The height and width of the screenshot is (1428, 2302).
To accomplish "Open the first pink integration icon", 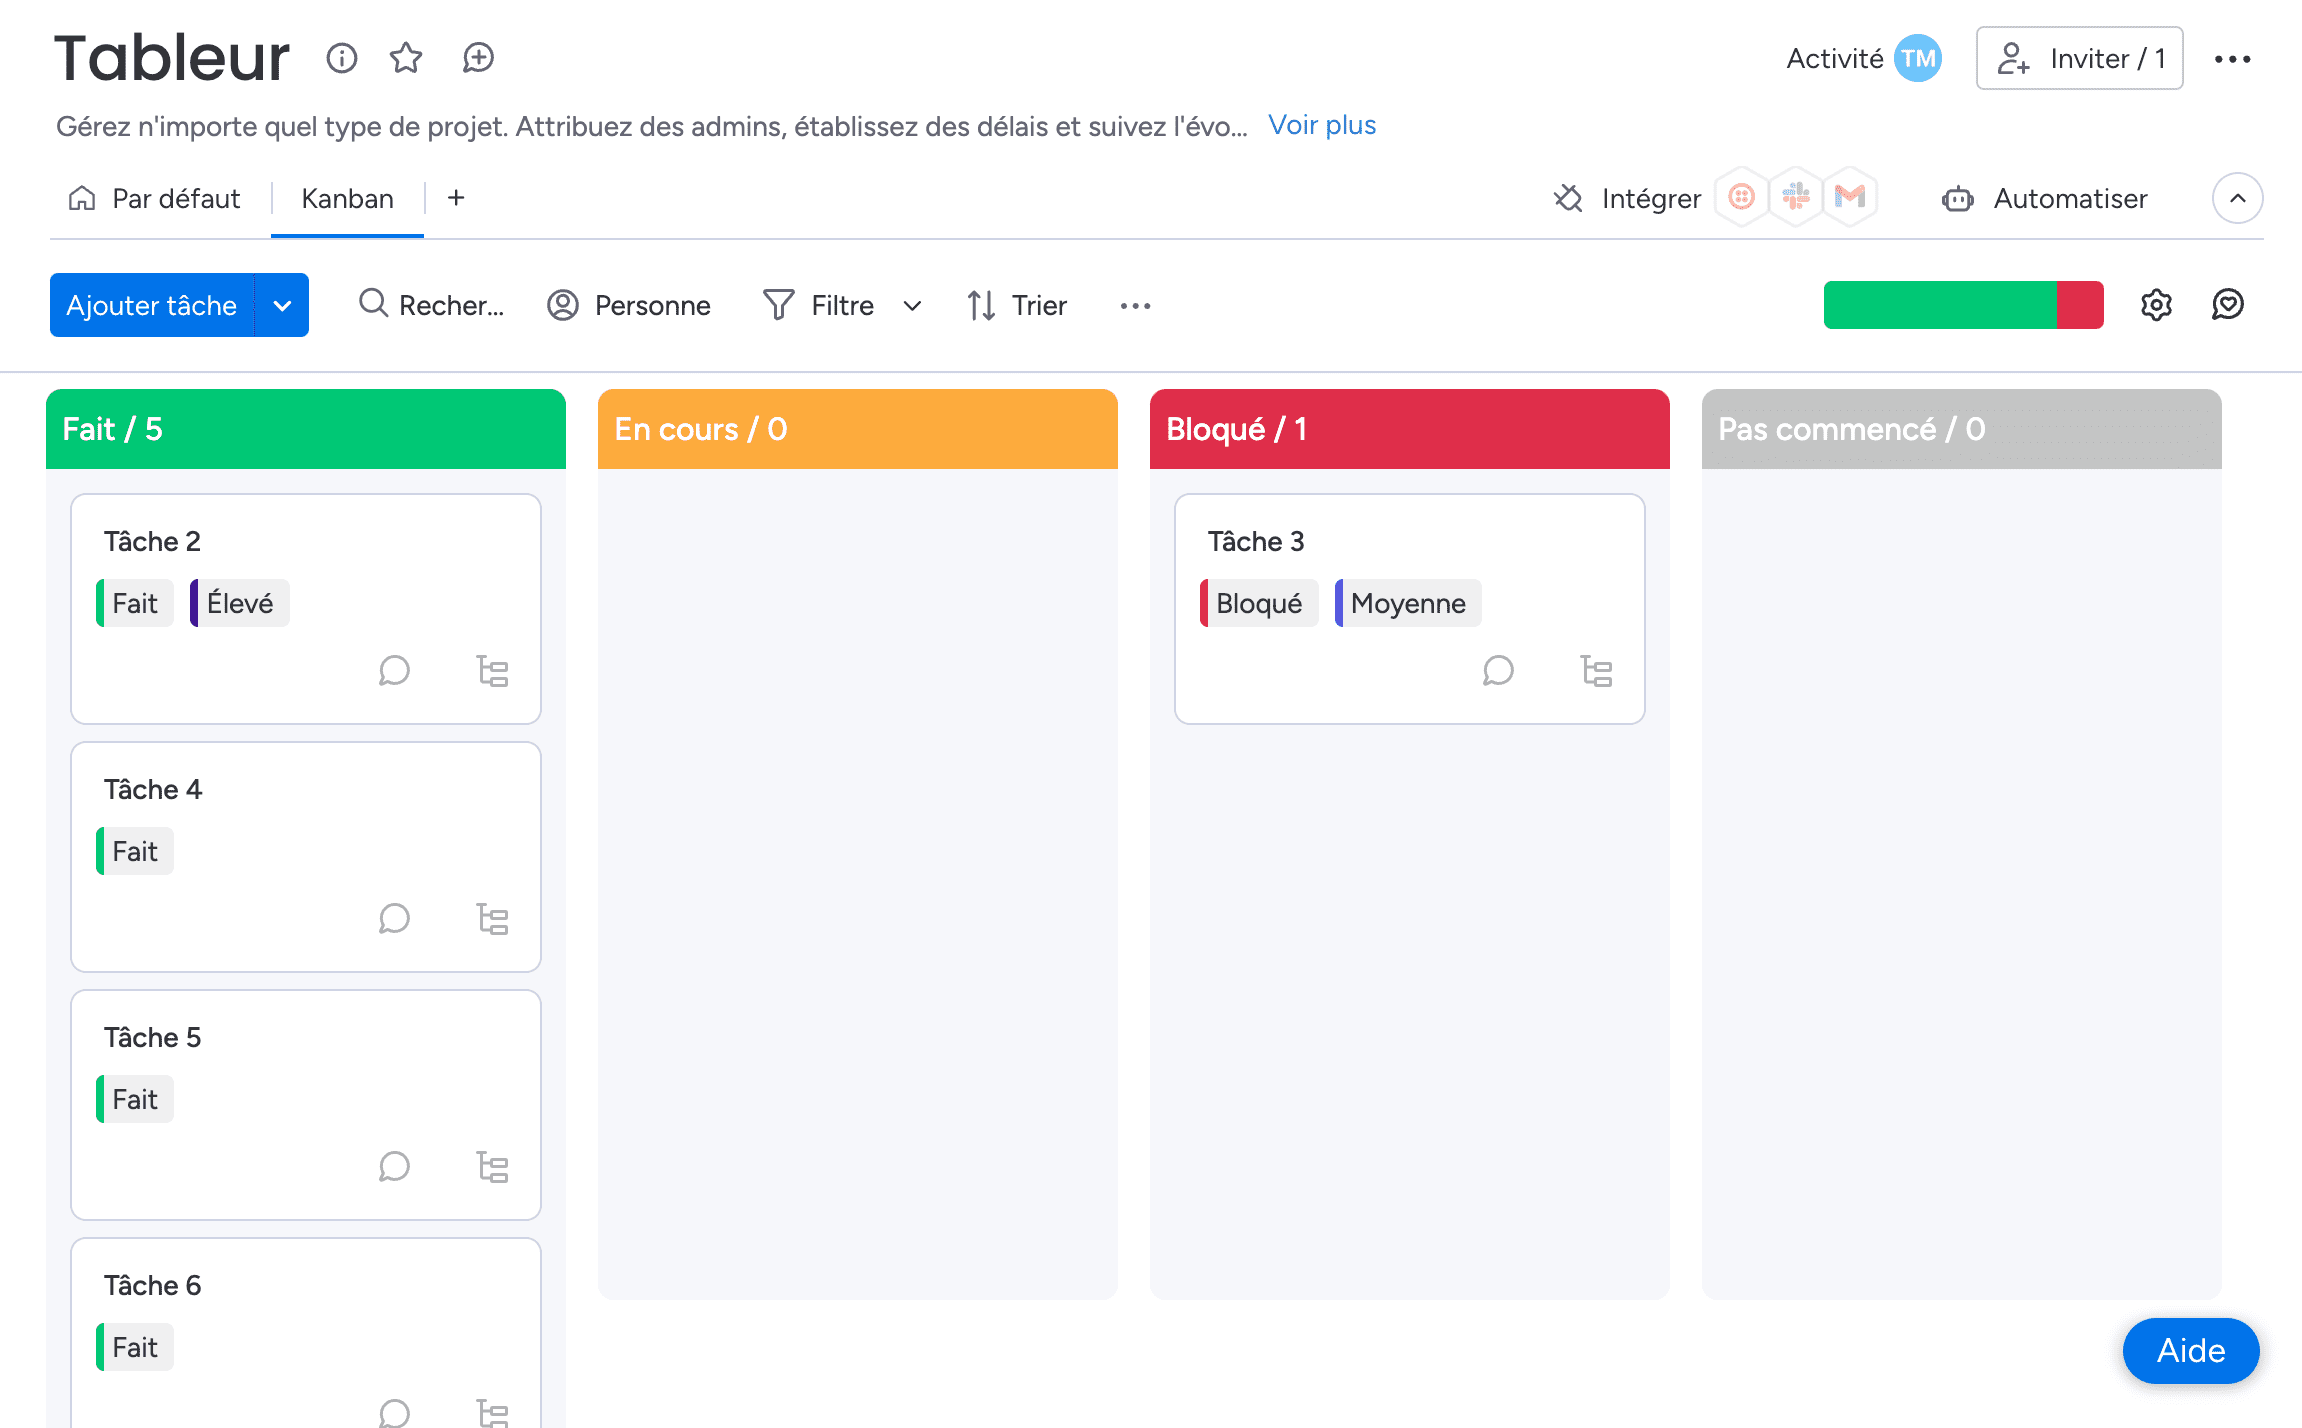I will (x=1742, y=197).
